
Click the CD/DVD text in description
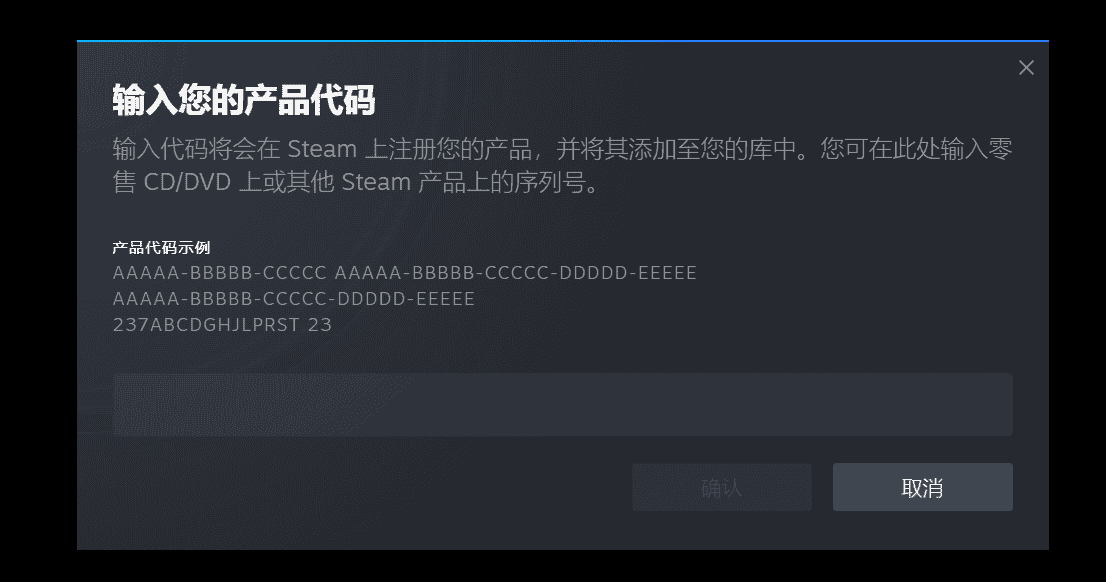[x=188, y=183]
